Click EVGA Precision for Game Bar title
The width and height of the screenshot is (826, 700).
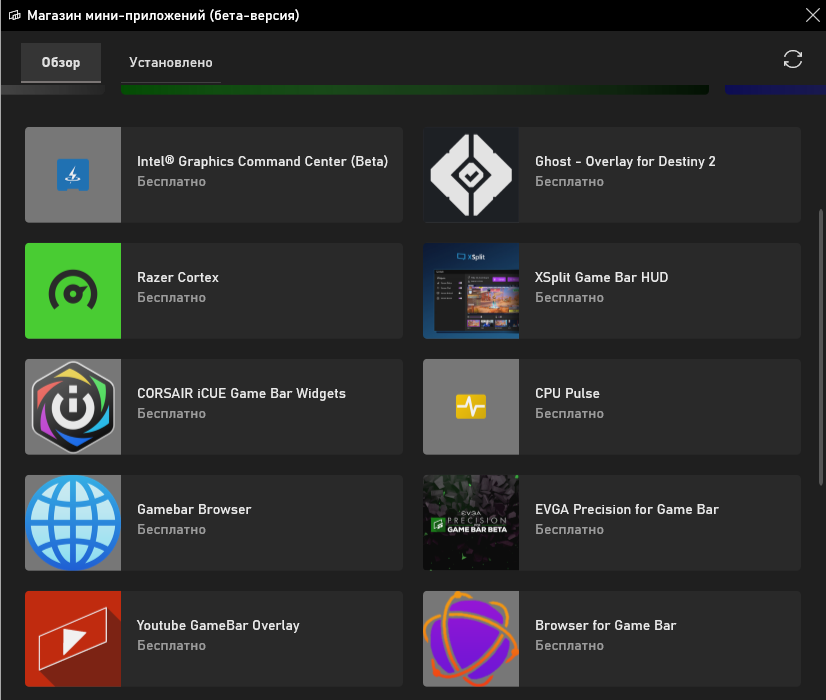[627, 509]
